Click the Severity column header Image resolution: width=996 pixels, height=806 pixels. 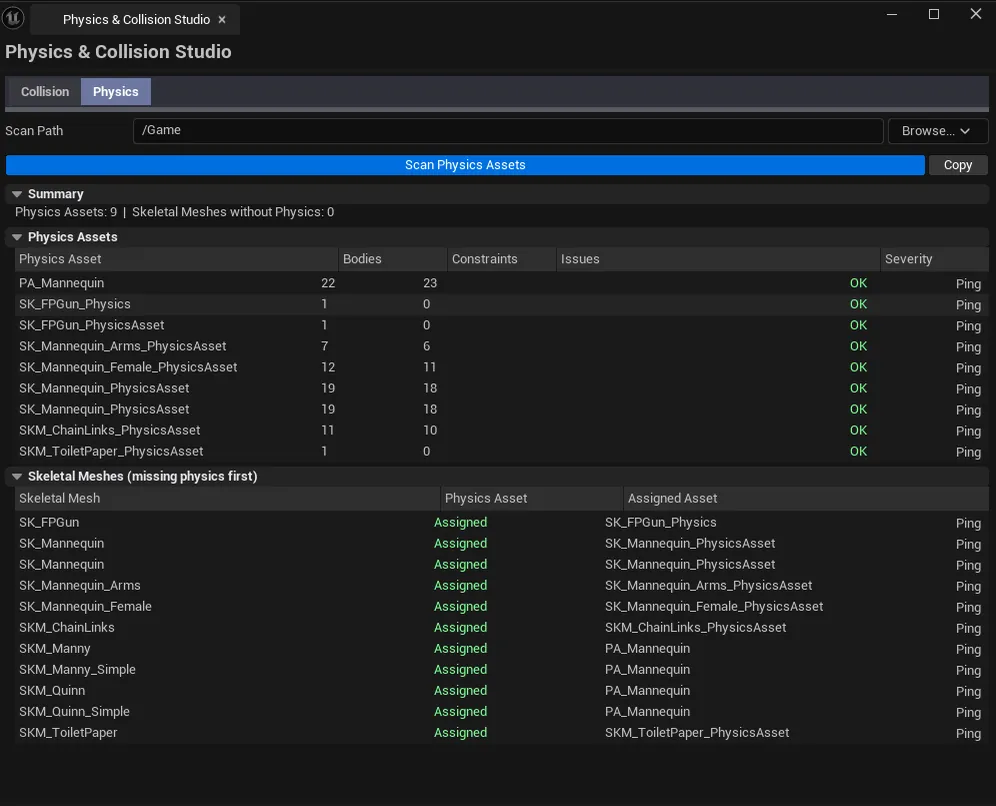tap(934, 259)
